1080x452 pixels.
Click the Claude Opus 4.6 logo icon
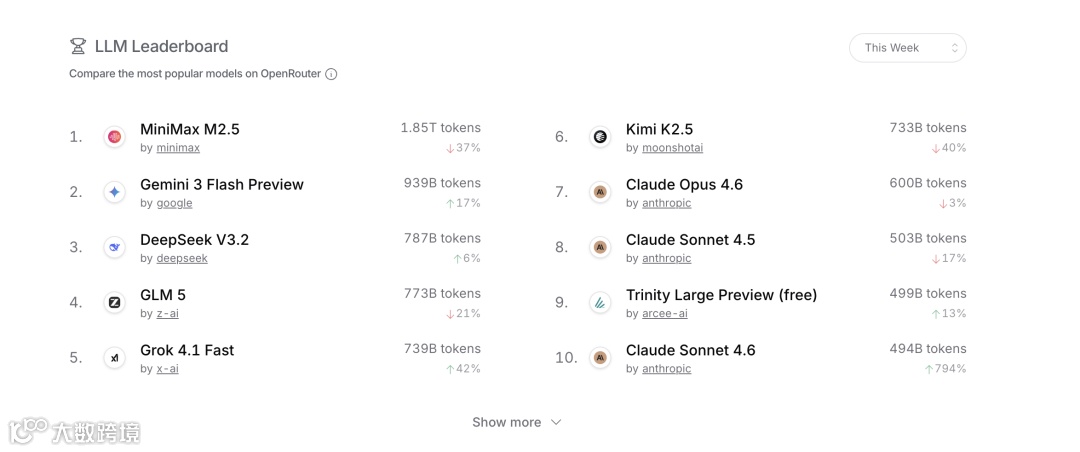(x=600, y=192)
